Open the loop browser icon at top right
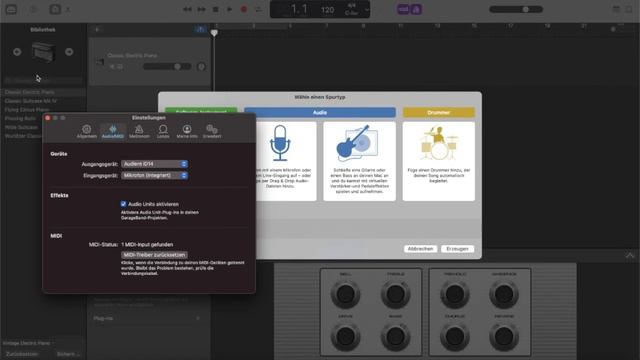 630,9
